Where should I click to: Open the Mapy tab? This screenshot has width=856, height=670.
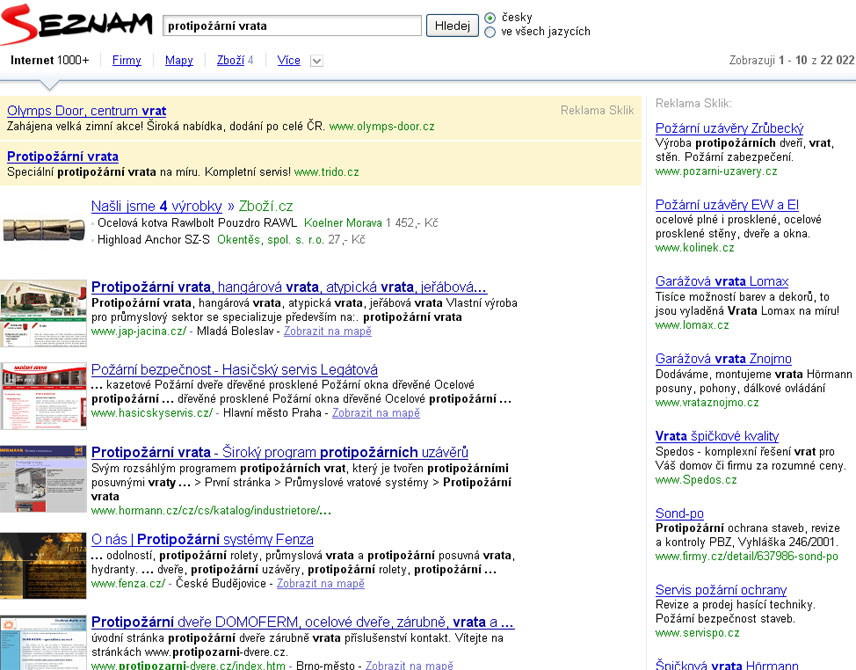[x=179, y=60]
